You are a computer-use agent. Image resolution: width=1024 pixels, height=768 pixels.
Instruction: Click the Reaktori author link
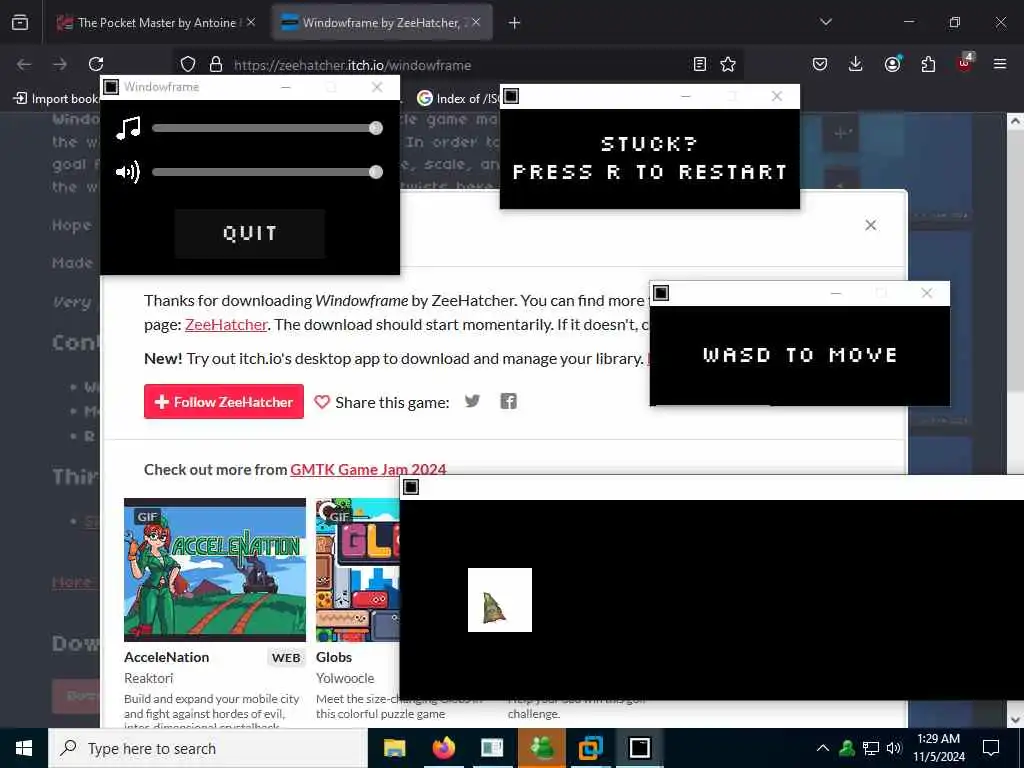point(148,679)
